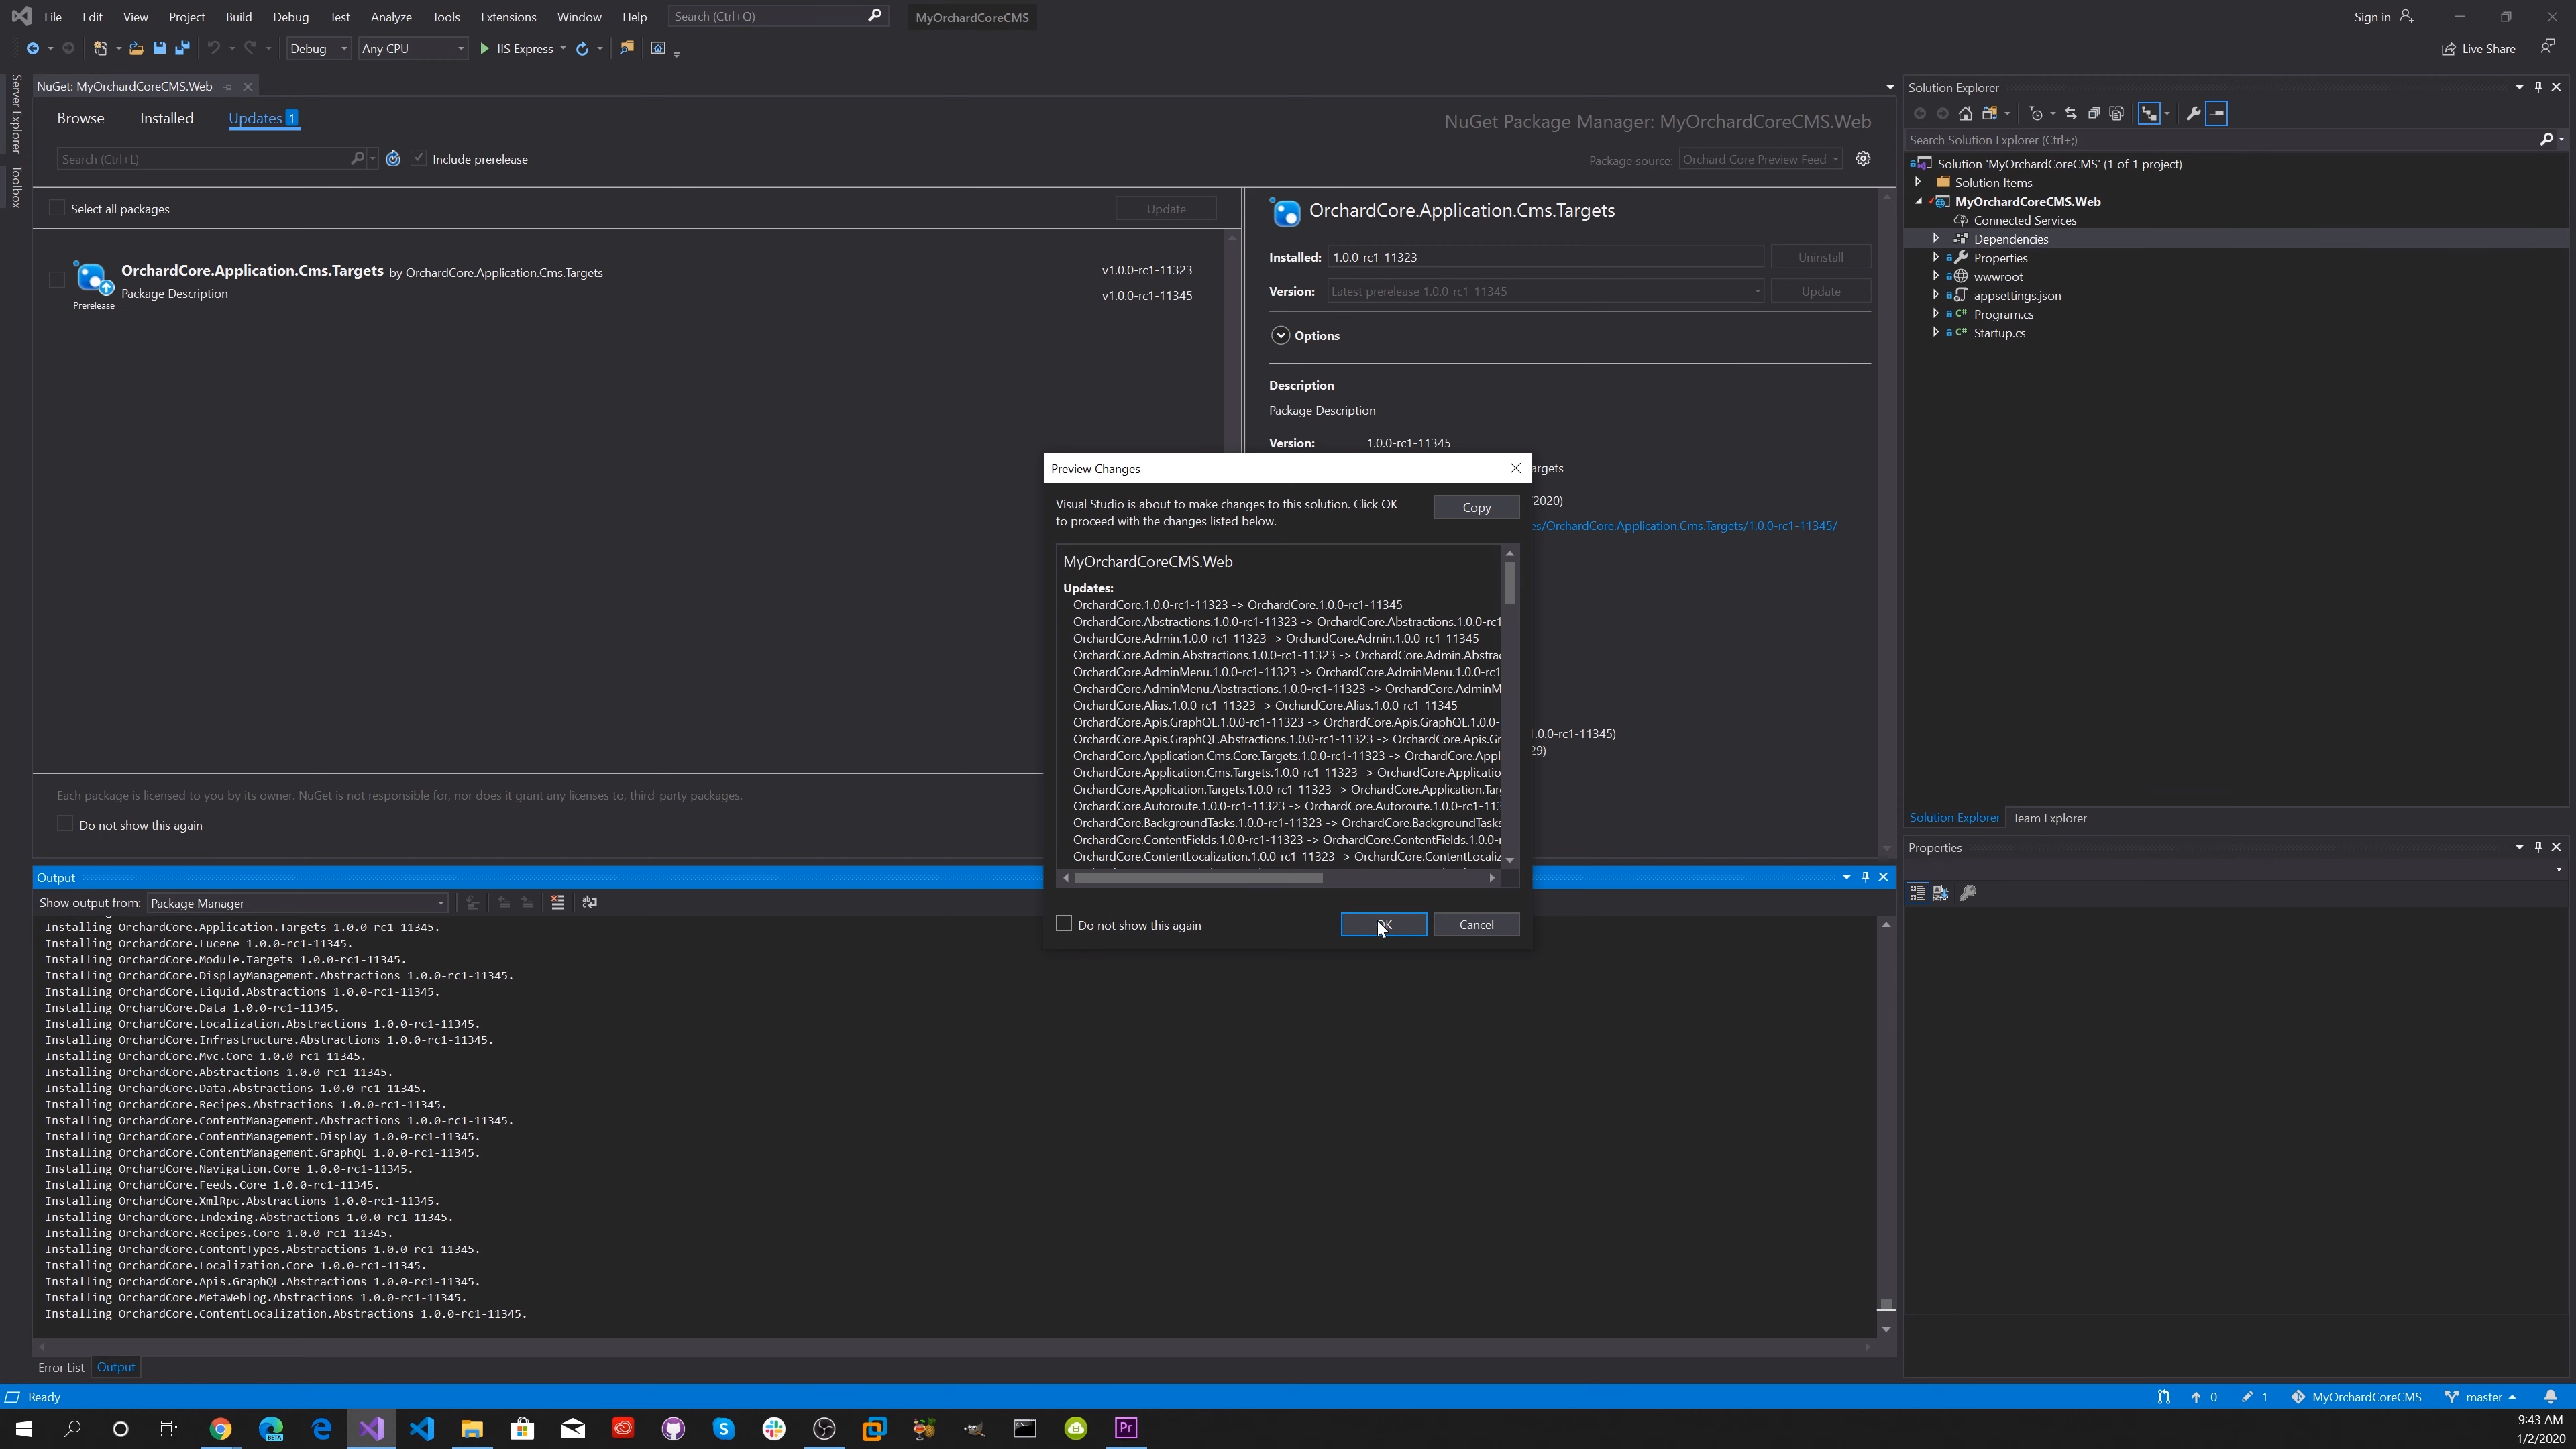
Task: Click the Visual Studio Search (Ctrl+Q) box
Action: [778, 16]
